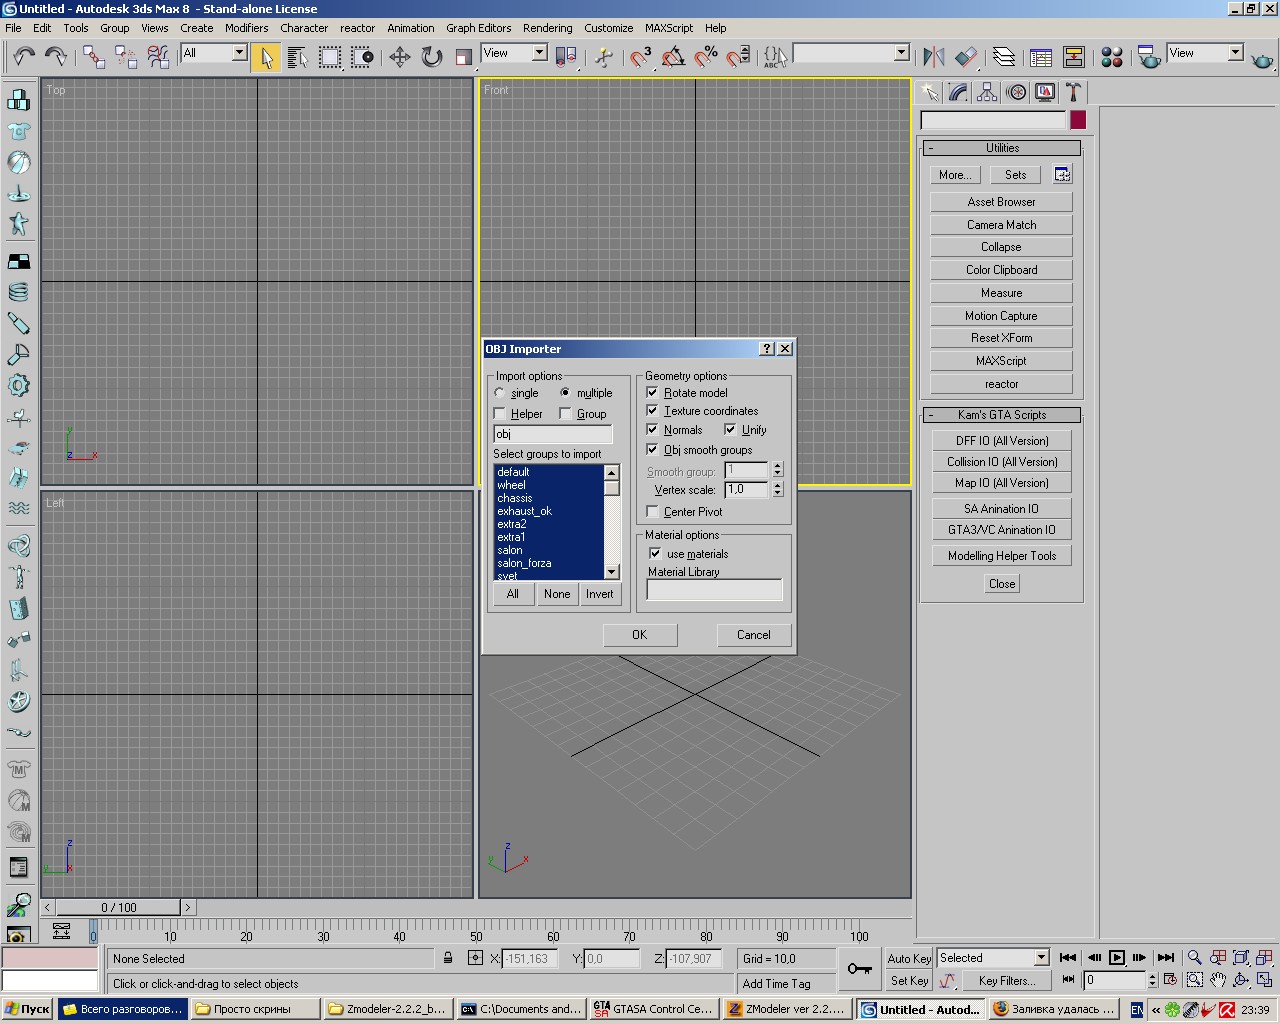Image resolution: width=1280 pixels, height=1024 pixels.
Task: Click the Go to End playback button
Action: pyautogui.click(x=1165, y=957)
